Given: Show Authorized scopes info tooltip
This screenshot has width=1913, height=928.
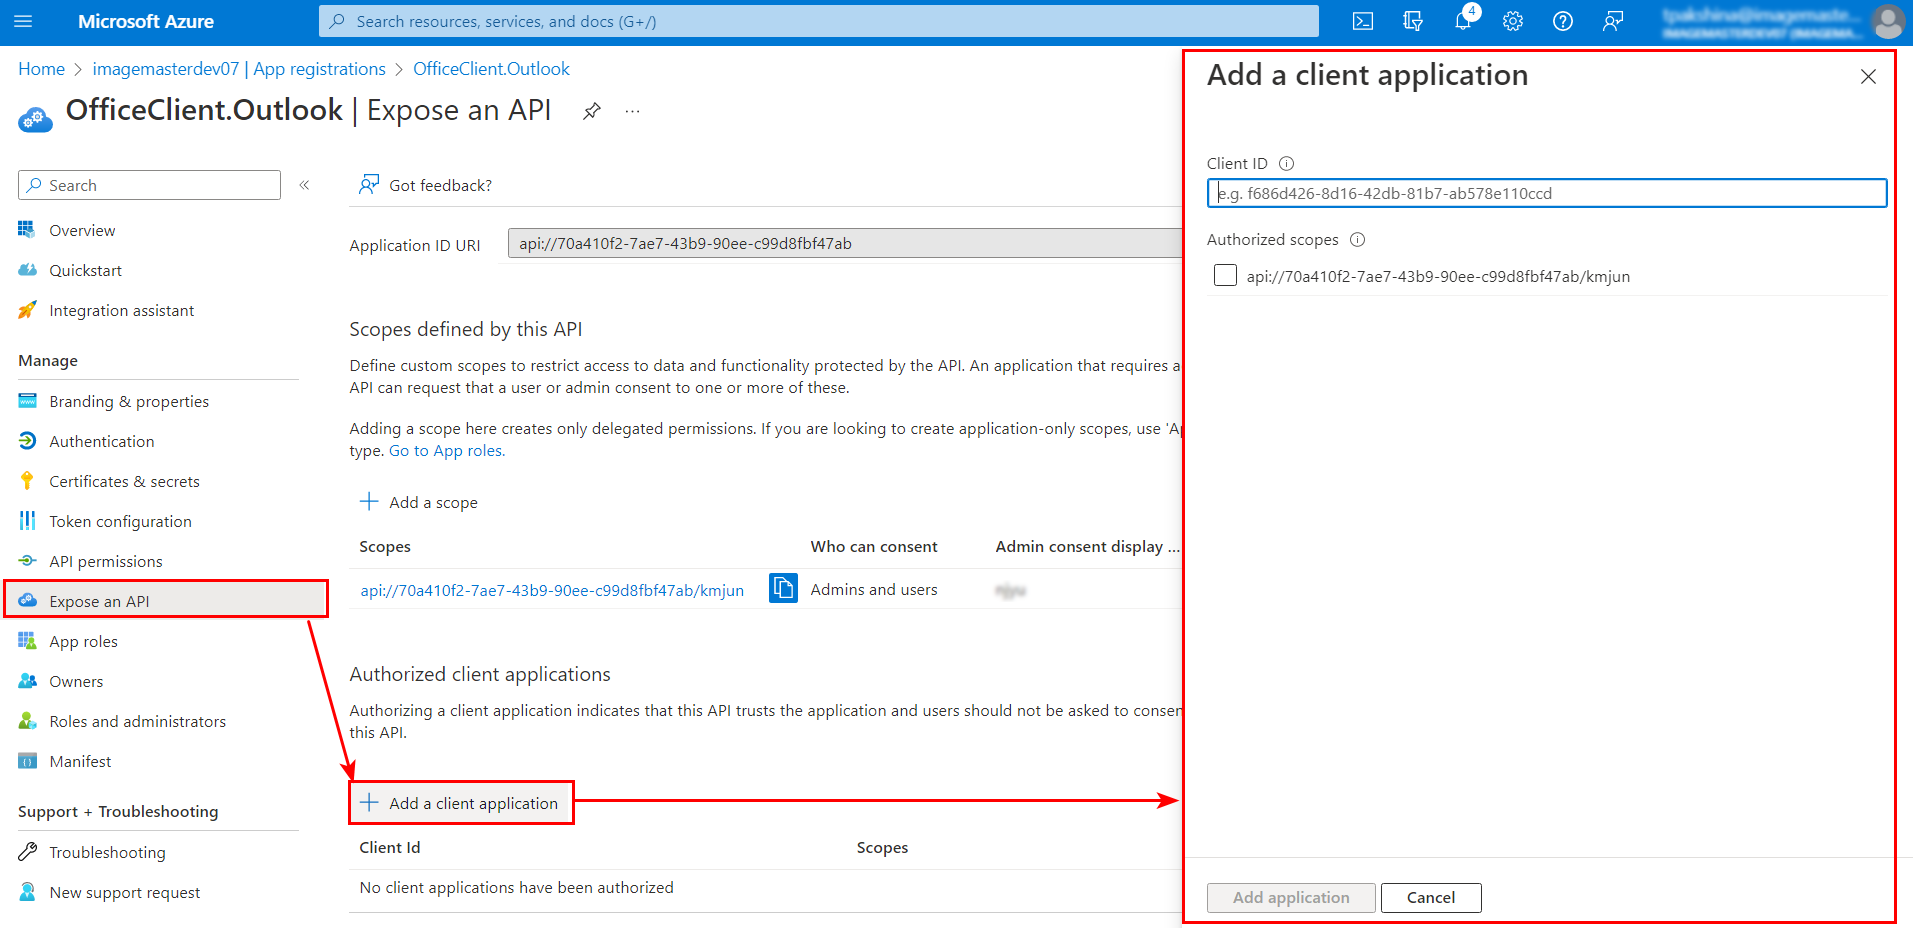Looking at the screenshot, I should coord(1357,239).
